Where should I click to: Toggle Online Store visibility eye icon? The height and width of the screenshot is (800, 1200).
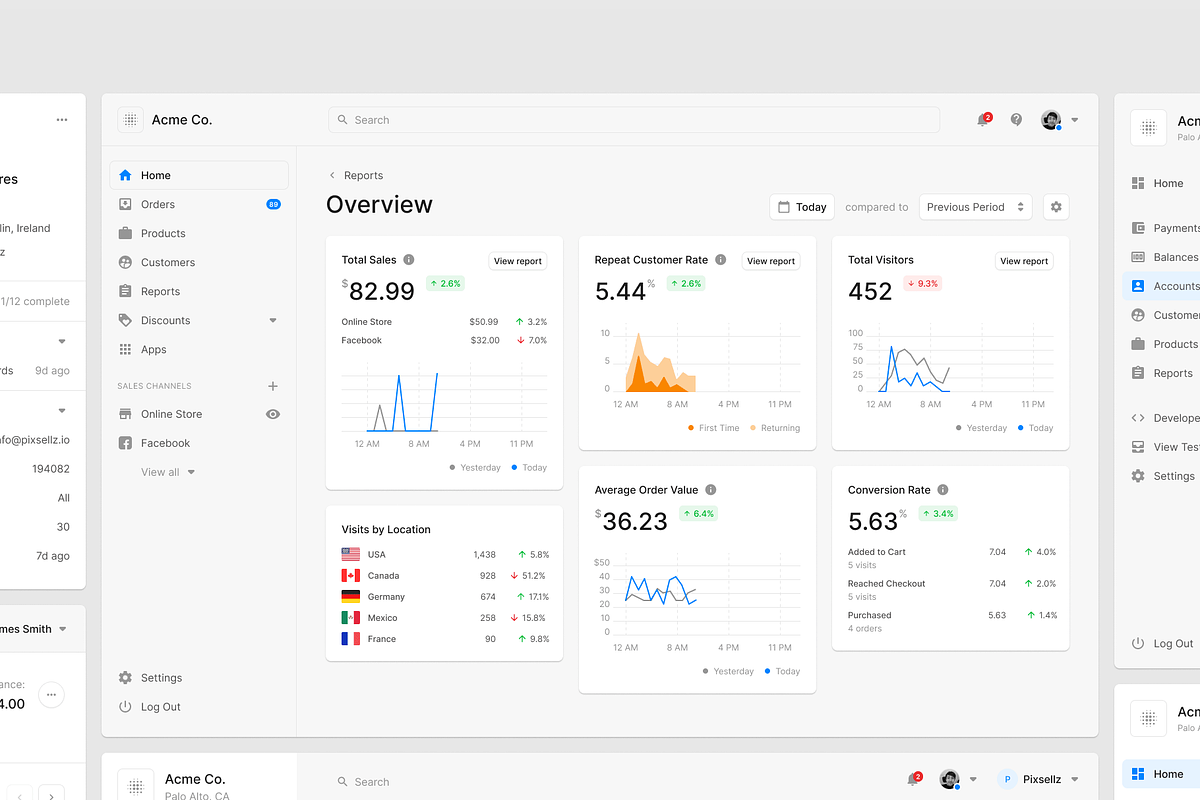point(272,413)
